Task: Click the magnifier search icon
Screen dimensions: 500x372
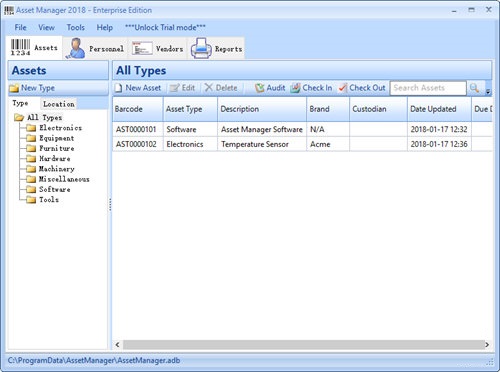Action: [474, 88]
